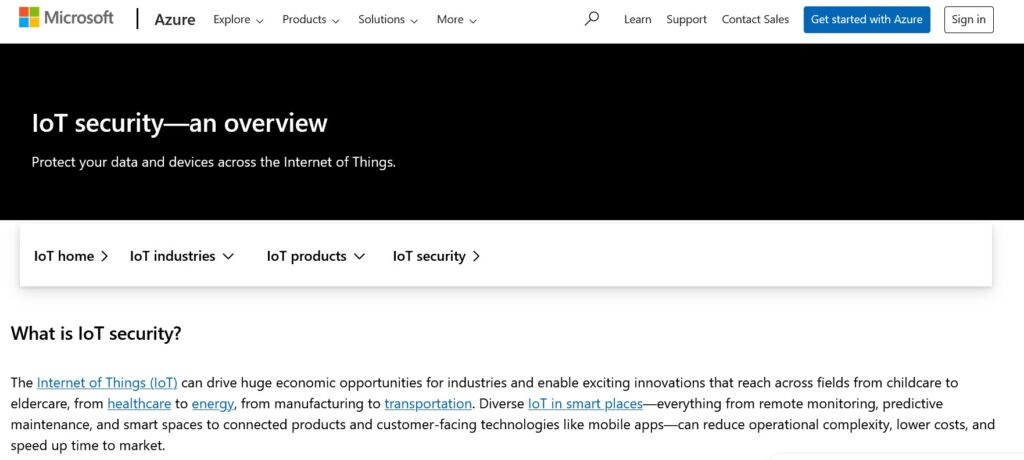
Task: Go to Azure home link
Action: [174, 20]
